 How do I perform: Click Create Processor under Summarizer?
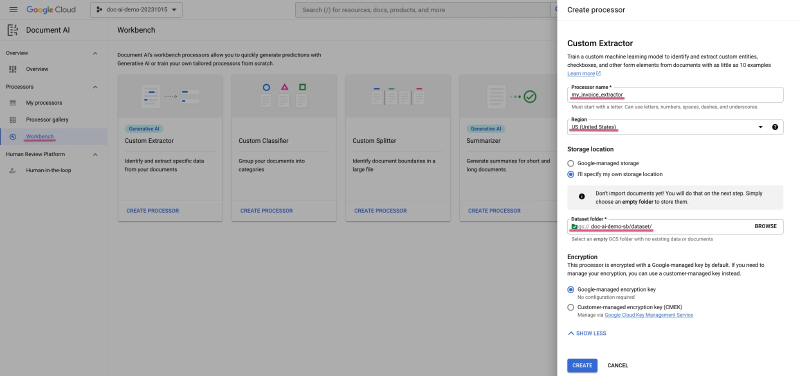494,211
